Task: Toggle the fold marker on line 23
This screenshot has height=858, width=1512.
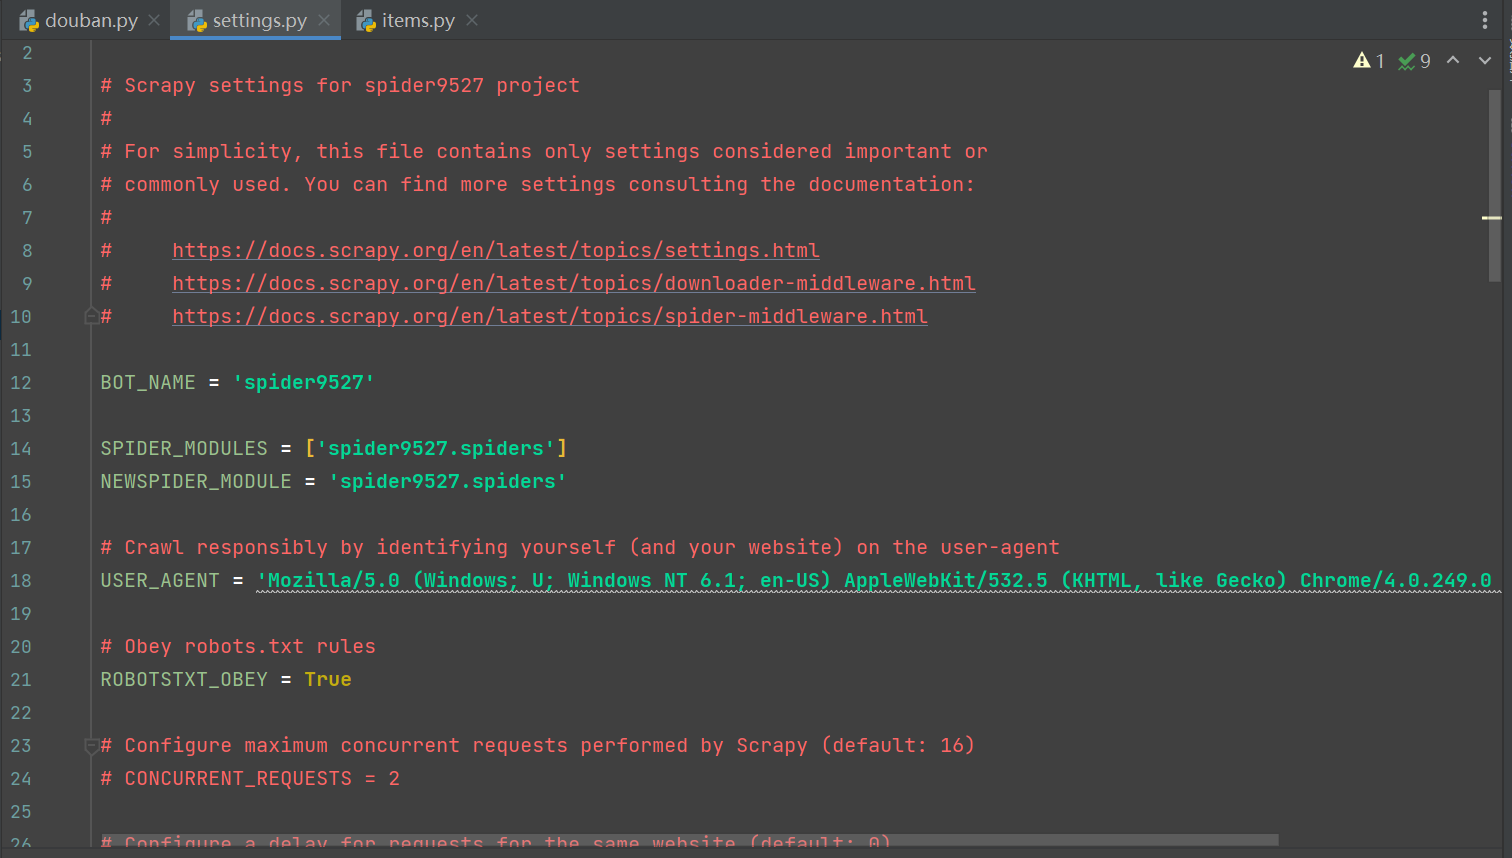Action: point(91,745)
